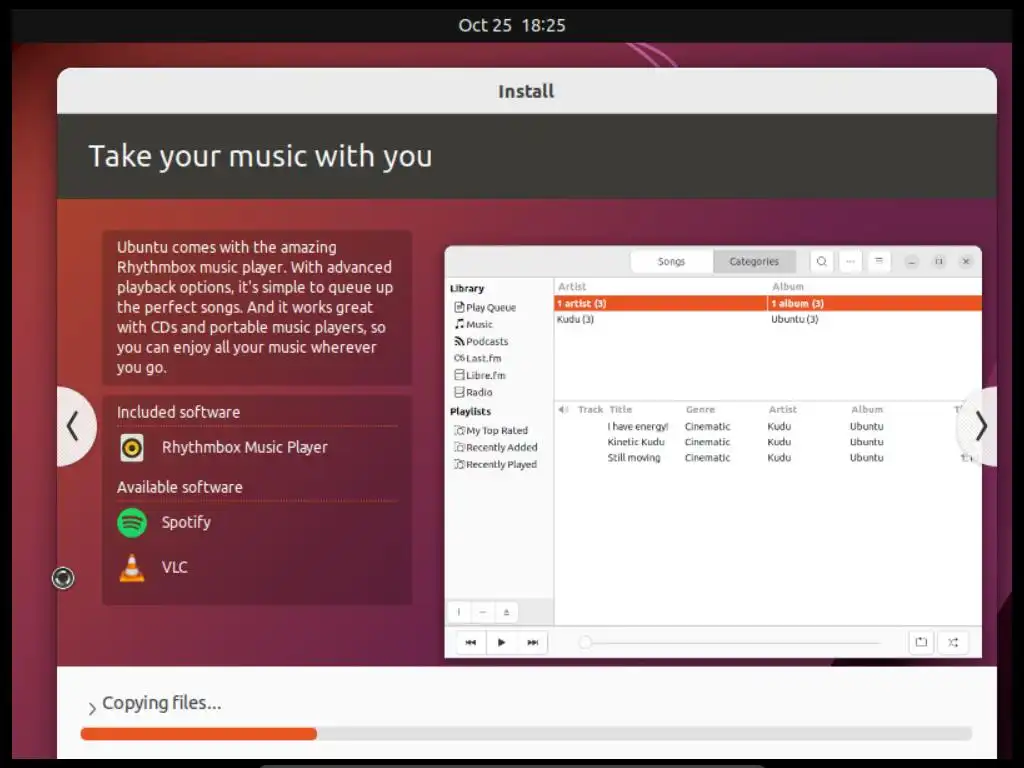Click the VLC cone icon
The width and height of the screenshot is (1024, 768).
[x=132, y=568]
